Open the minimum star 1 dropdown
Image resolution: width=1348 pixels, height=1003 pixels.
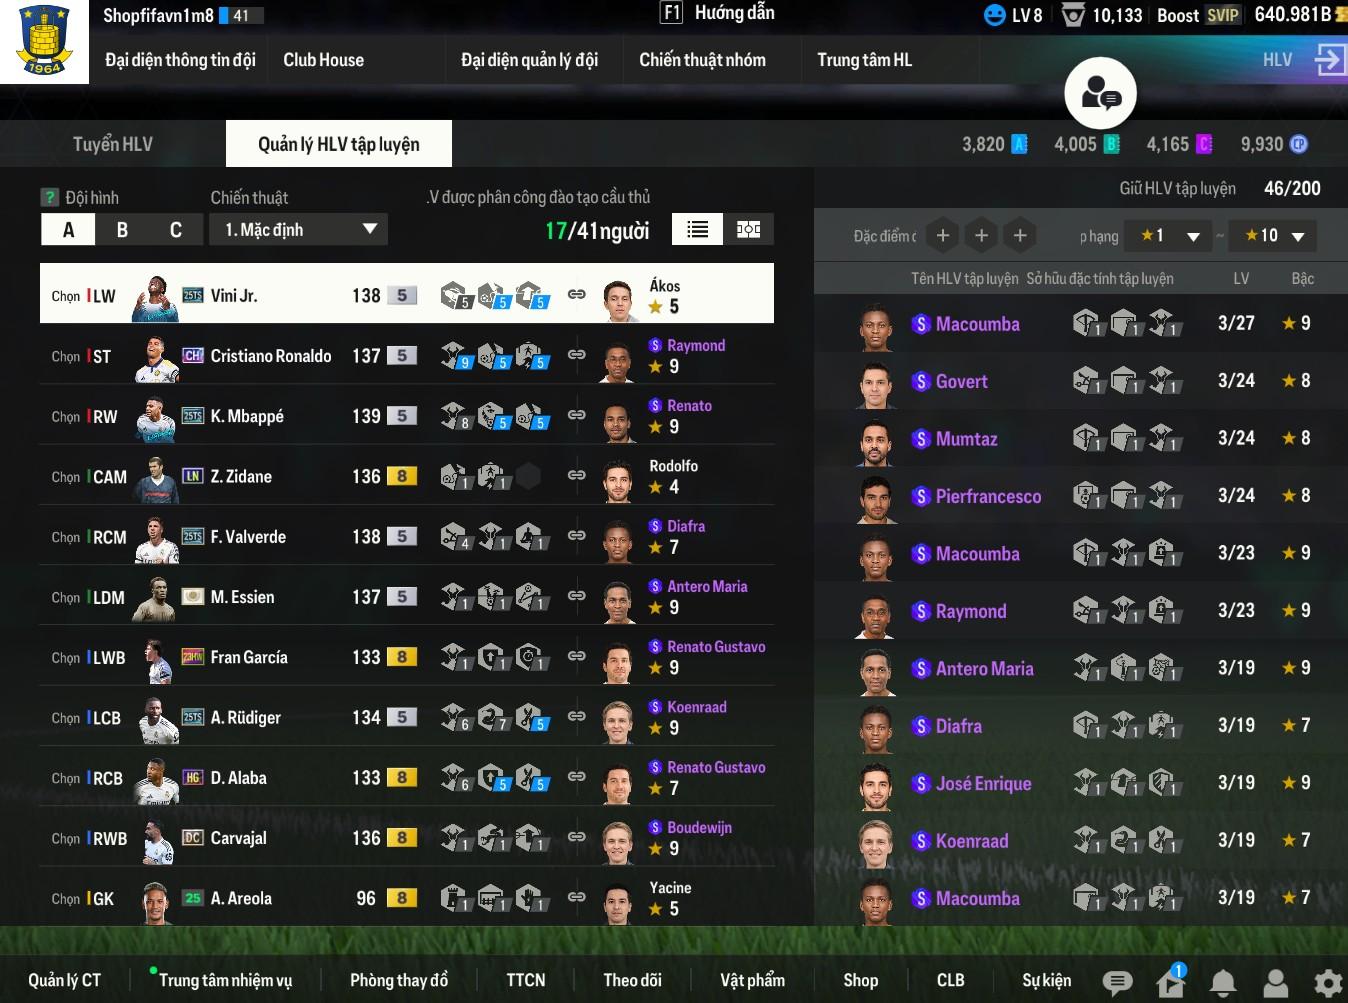tap(1169, 236)
